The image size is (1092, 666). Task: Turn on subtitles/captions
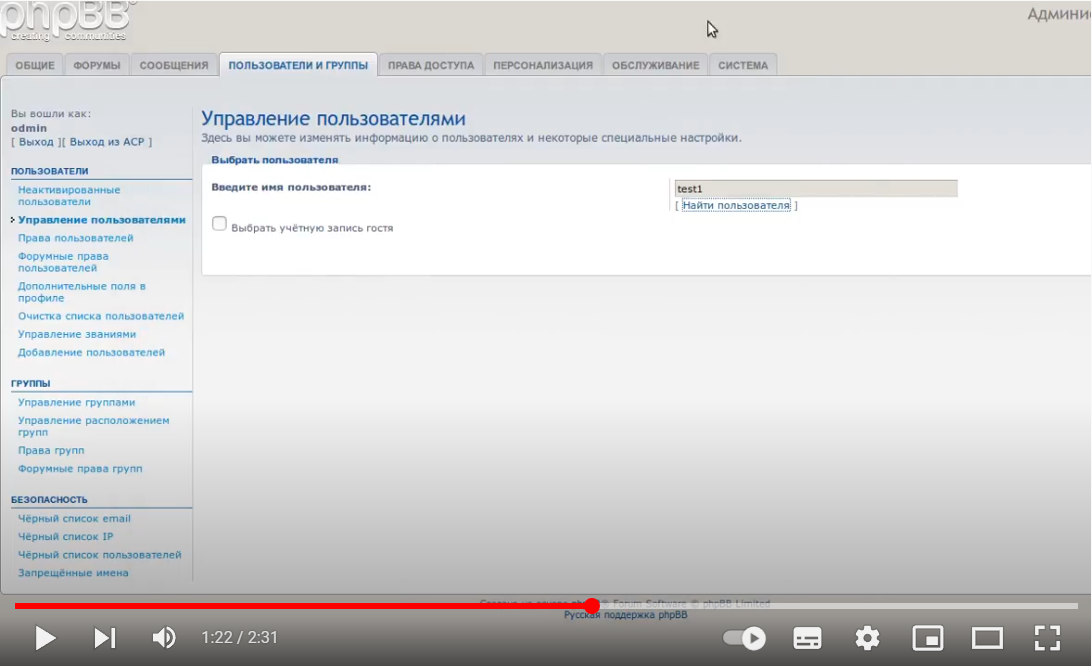pyautogui.click(x=807, y=637)
